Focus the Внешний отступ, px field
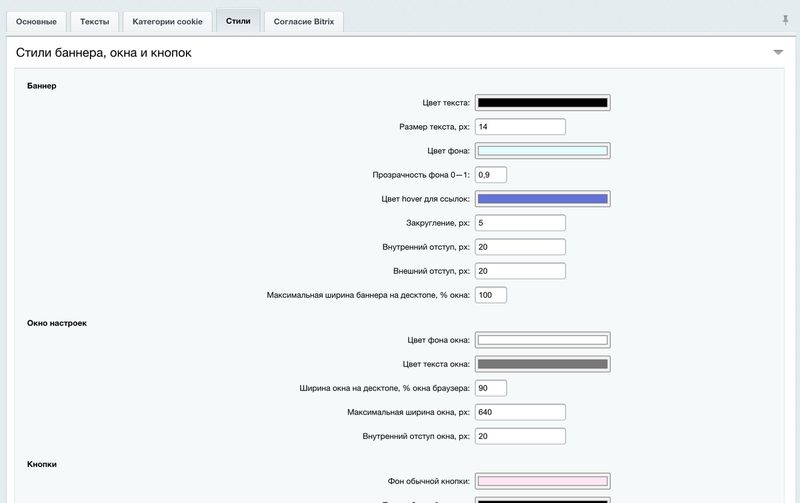 point(520,271)
